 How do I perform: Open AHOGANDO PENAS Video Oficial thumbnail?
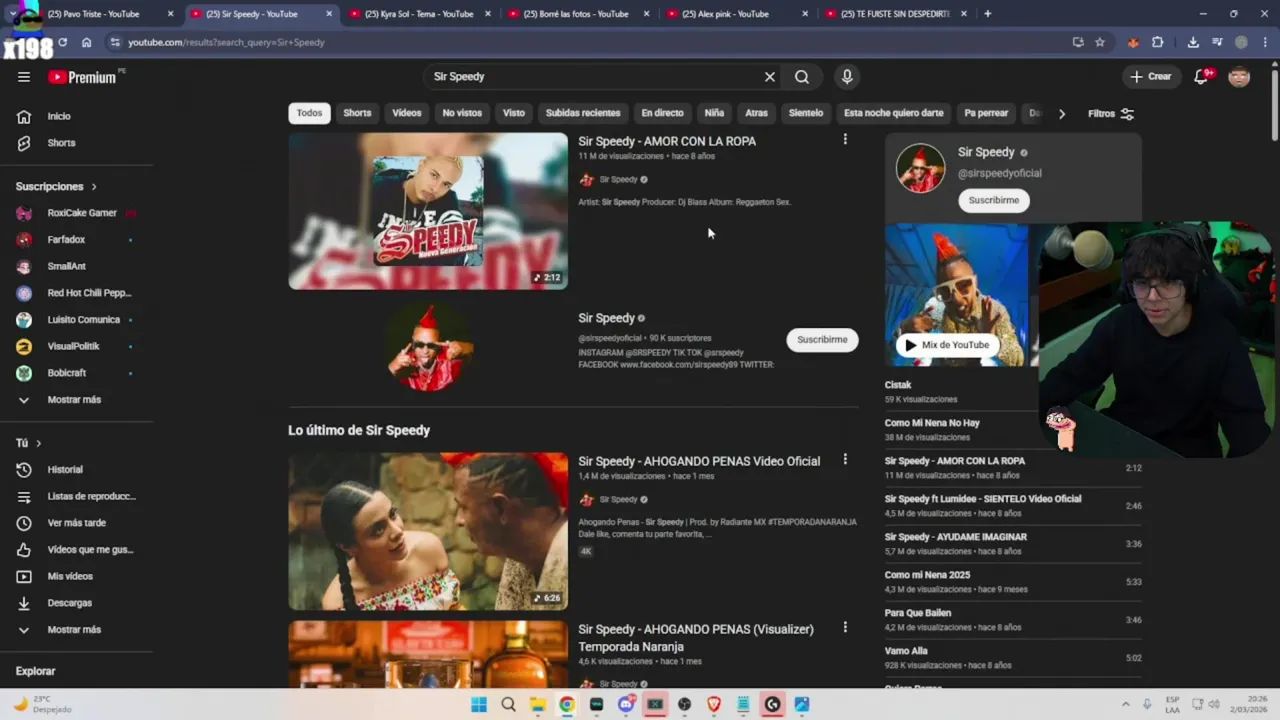tap(428, 532)
